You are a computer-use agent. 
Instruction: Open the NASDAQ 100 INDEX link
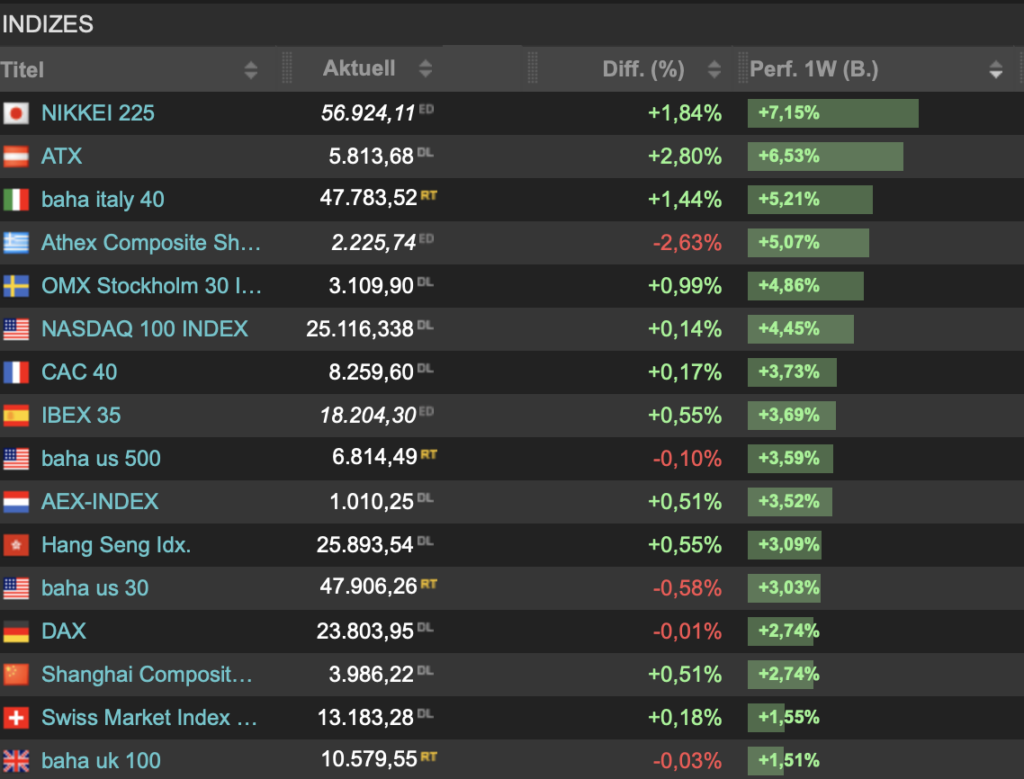pyautogui.click(x=144, y=329)
